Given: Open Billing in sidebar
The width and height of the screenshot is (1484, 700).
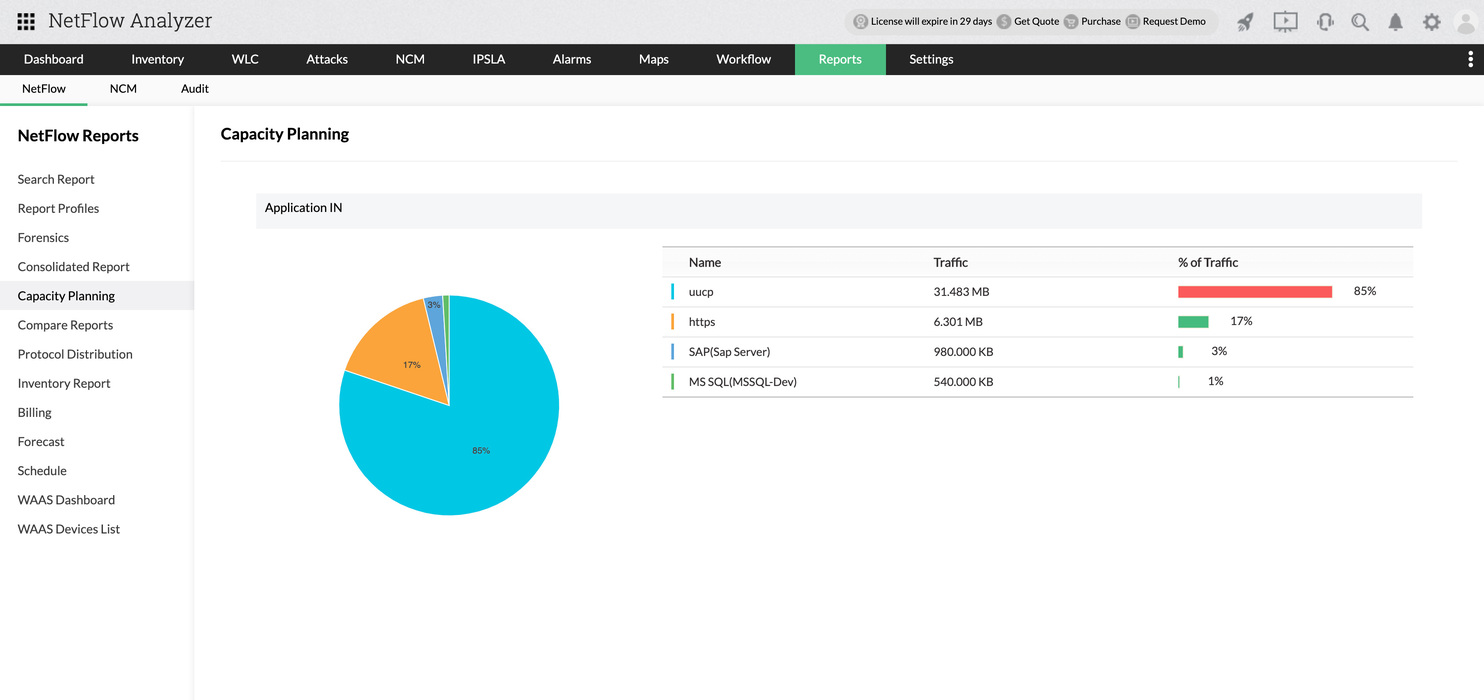Looking at the screenshot, I should tap(34, 412).
